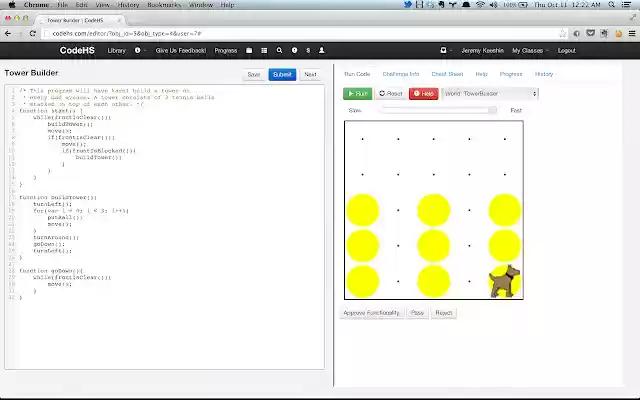This screenshot has width=640, height=400.
Task: Click the CodeHS logo in the navbar
Action: [77, 51]
